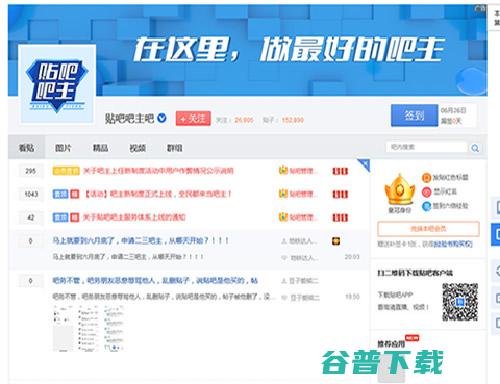Click the blue 置顶 tag in the 42-reply row
The width and height of the screenshot is (500, 384).
(x=60, y=217)
